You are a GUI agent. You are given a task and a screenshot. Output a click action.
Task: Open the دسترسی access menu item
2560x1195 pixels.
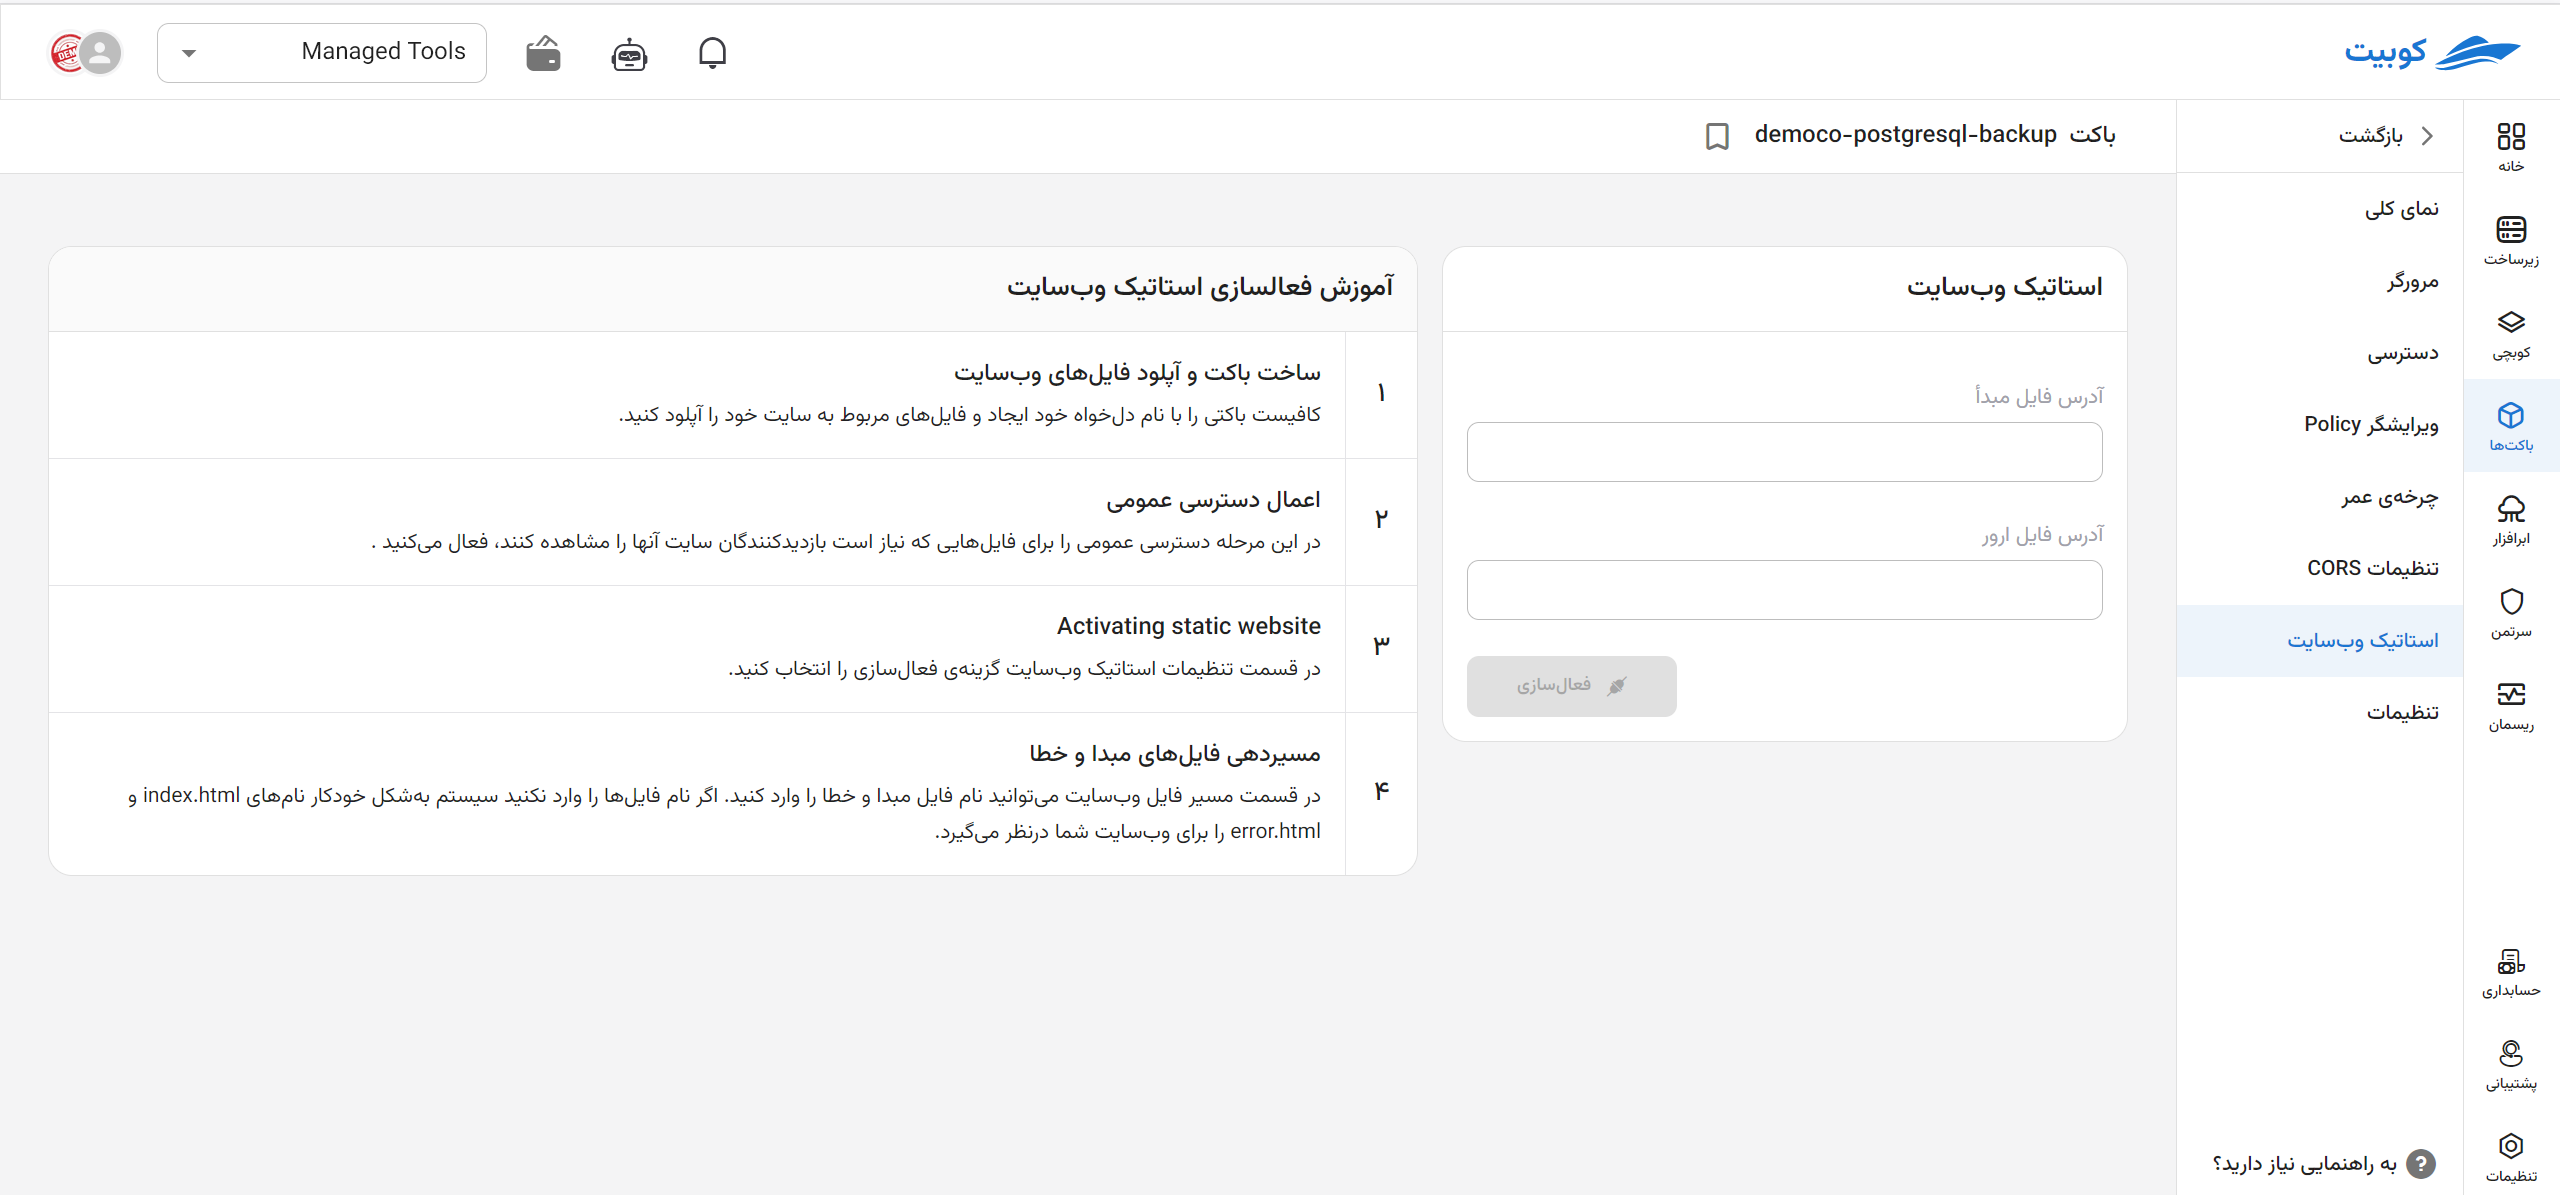(2320, 353)
